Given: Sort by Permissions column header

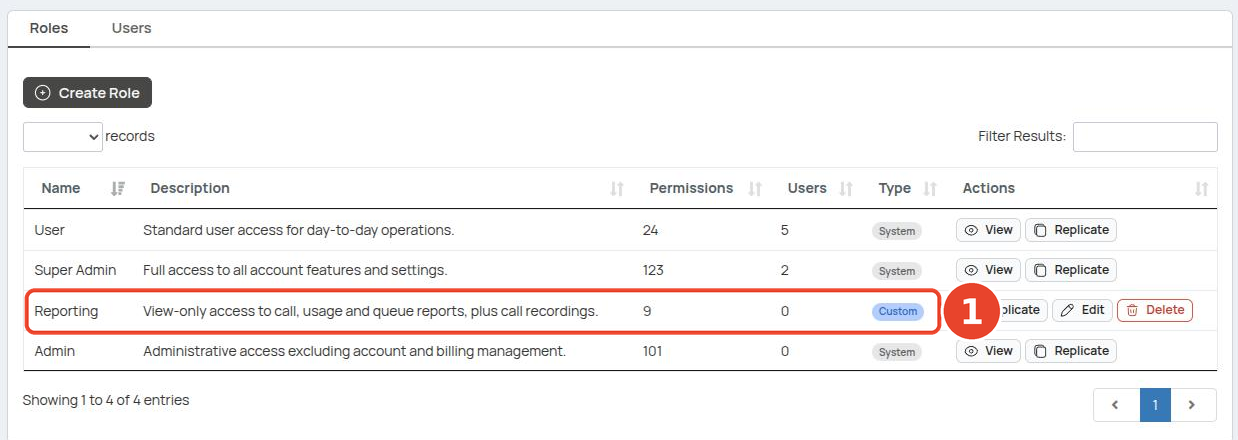Looking at the screenshot, I should pos(705,188).
